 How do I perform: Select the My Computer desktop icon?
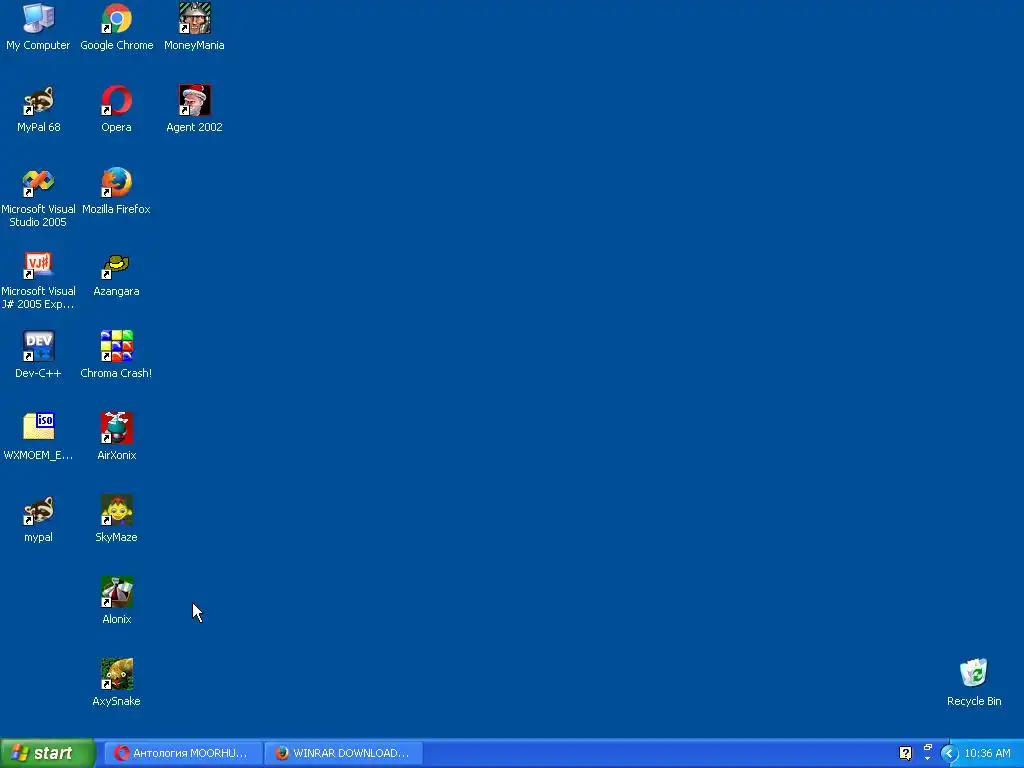[x=38, y=27]
